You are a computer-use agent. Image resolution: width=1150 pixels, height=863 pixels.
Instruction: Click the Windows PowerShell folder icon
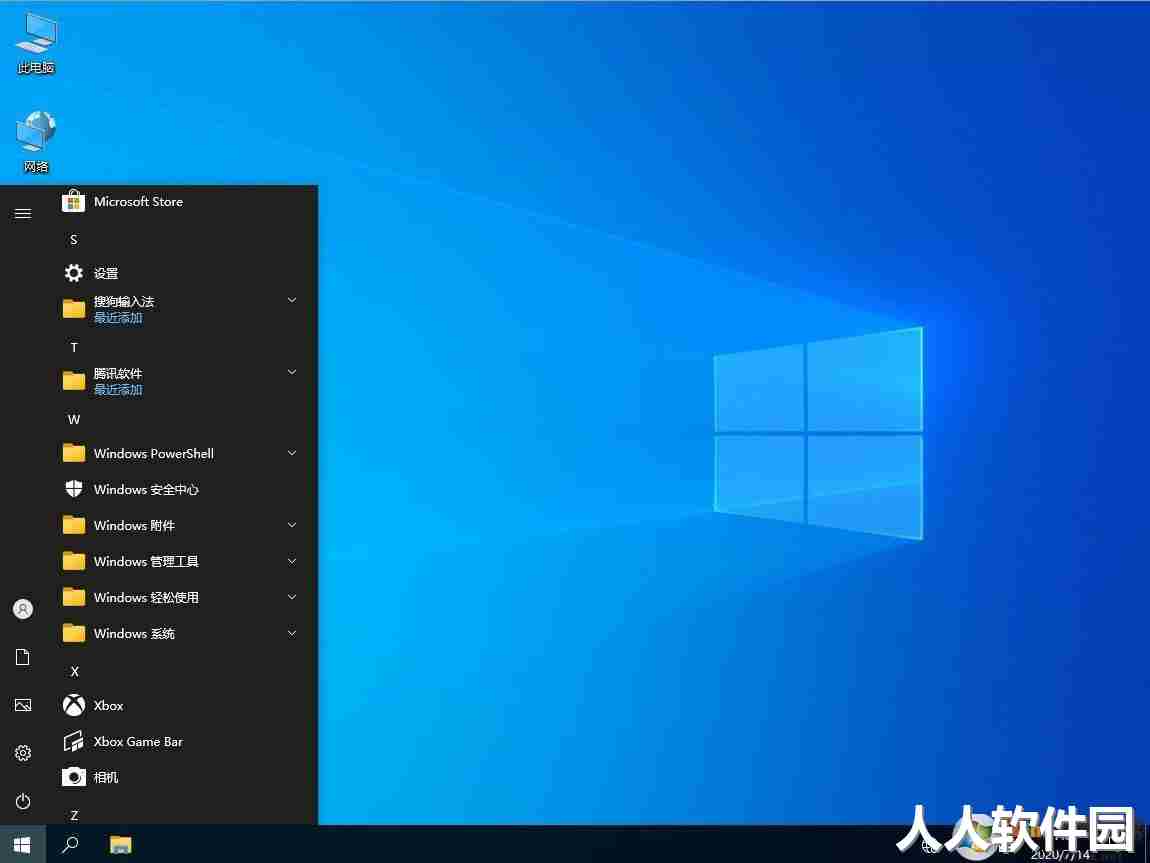tap(73, 453)
